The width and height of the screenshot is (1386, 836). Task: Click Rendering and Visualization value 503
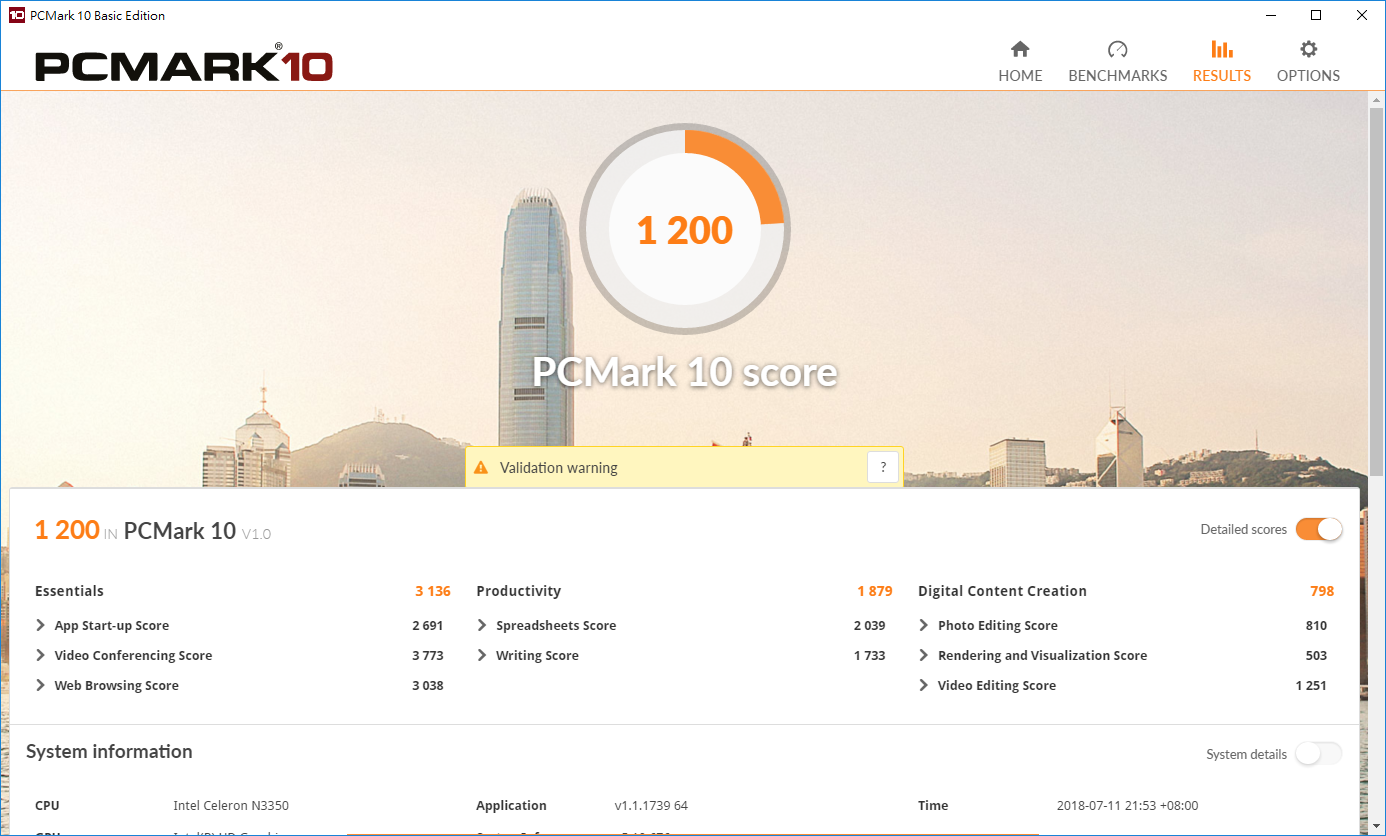[1316, 655]
